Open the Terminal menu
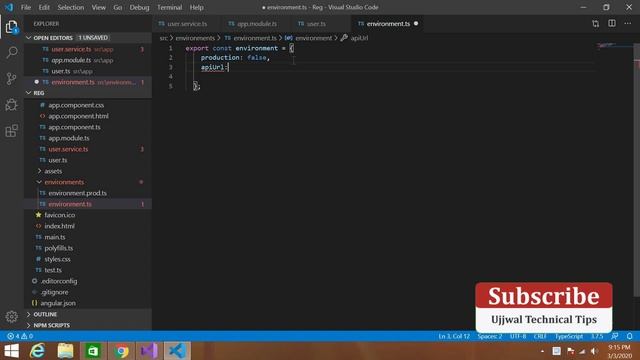The width and height of the screenshot is (640, 360). click(x=169, y=7)
